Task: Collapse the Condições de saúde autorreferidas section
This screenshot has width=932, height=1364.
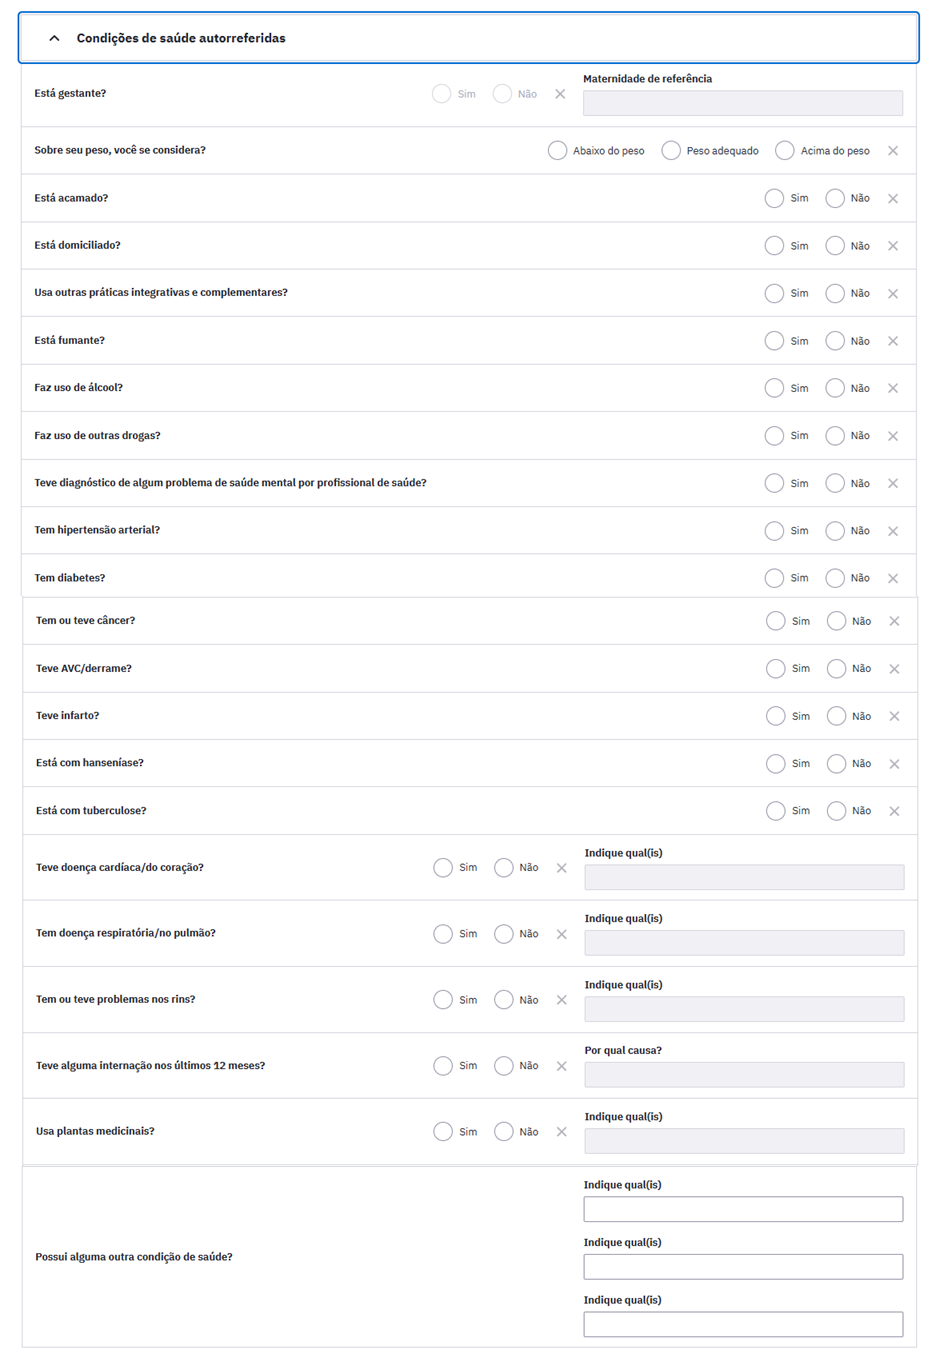Action: pyautogui.click(x=54, y=38)
